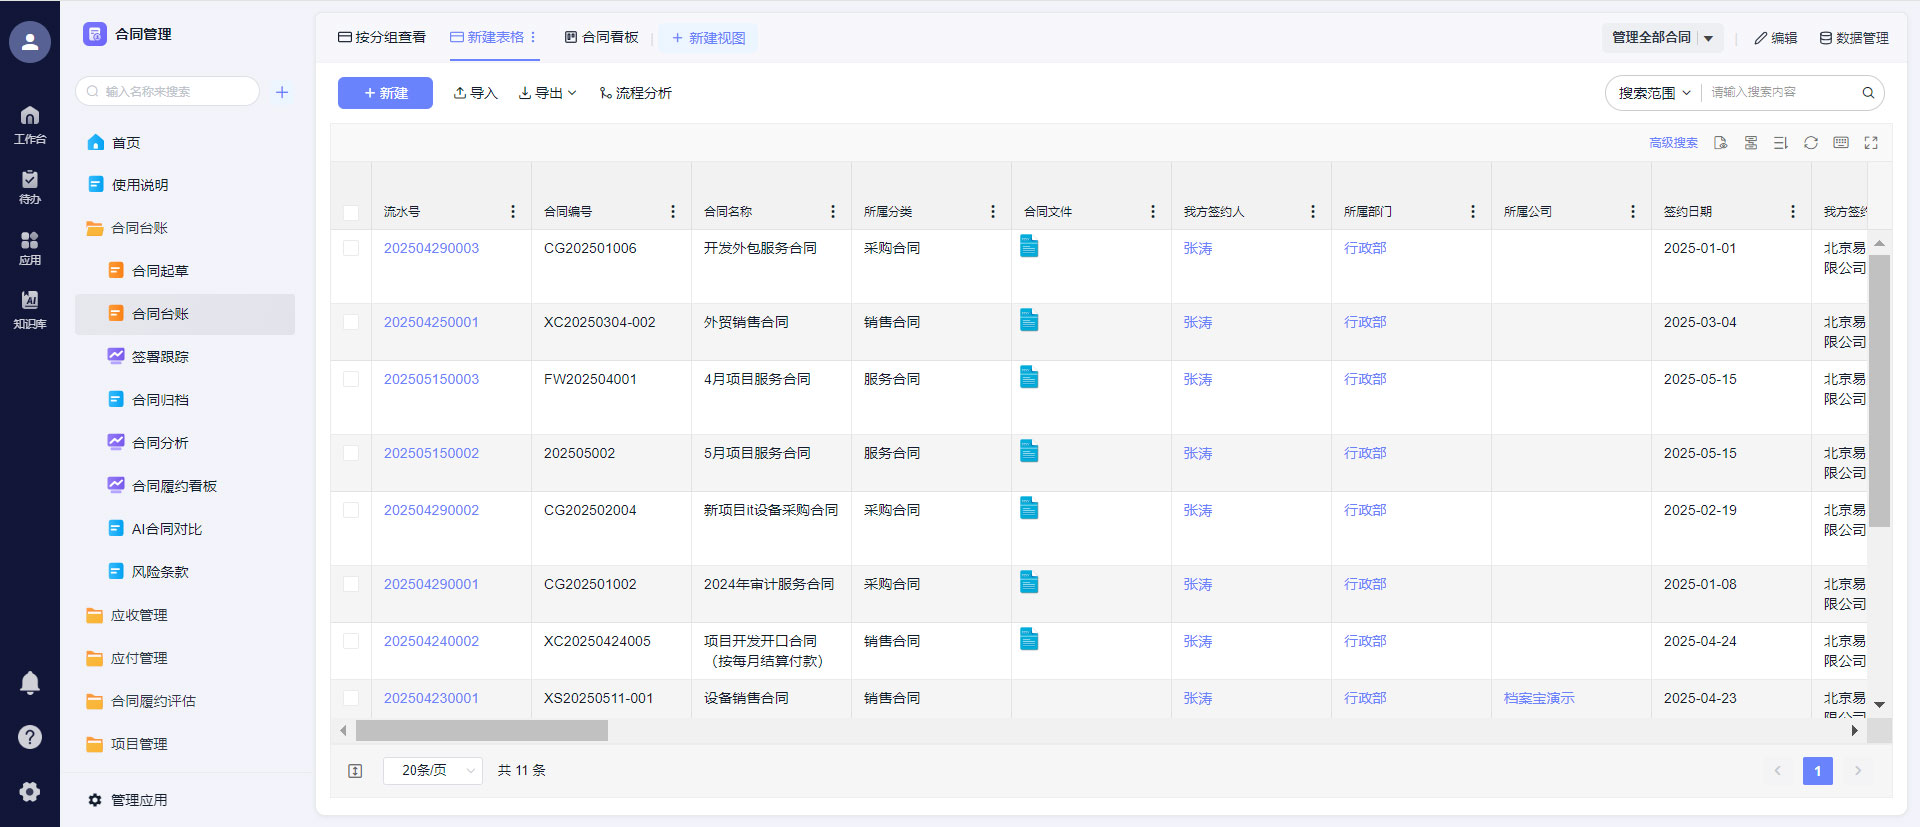Image resolution: width=1920 pixels, height=827 pixels.
Task: Click the plus icon beside sidebar search
Action: (282, 92)
